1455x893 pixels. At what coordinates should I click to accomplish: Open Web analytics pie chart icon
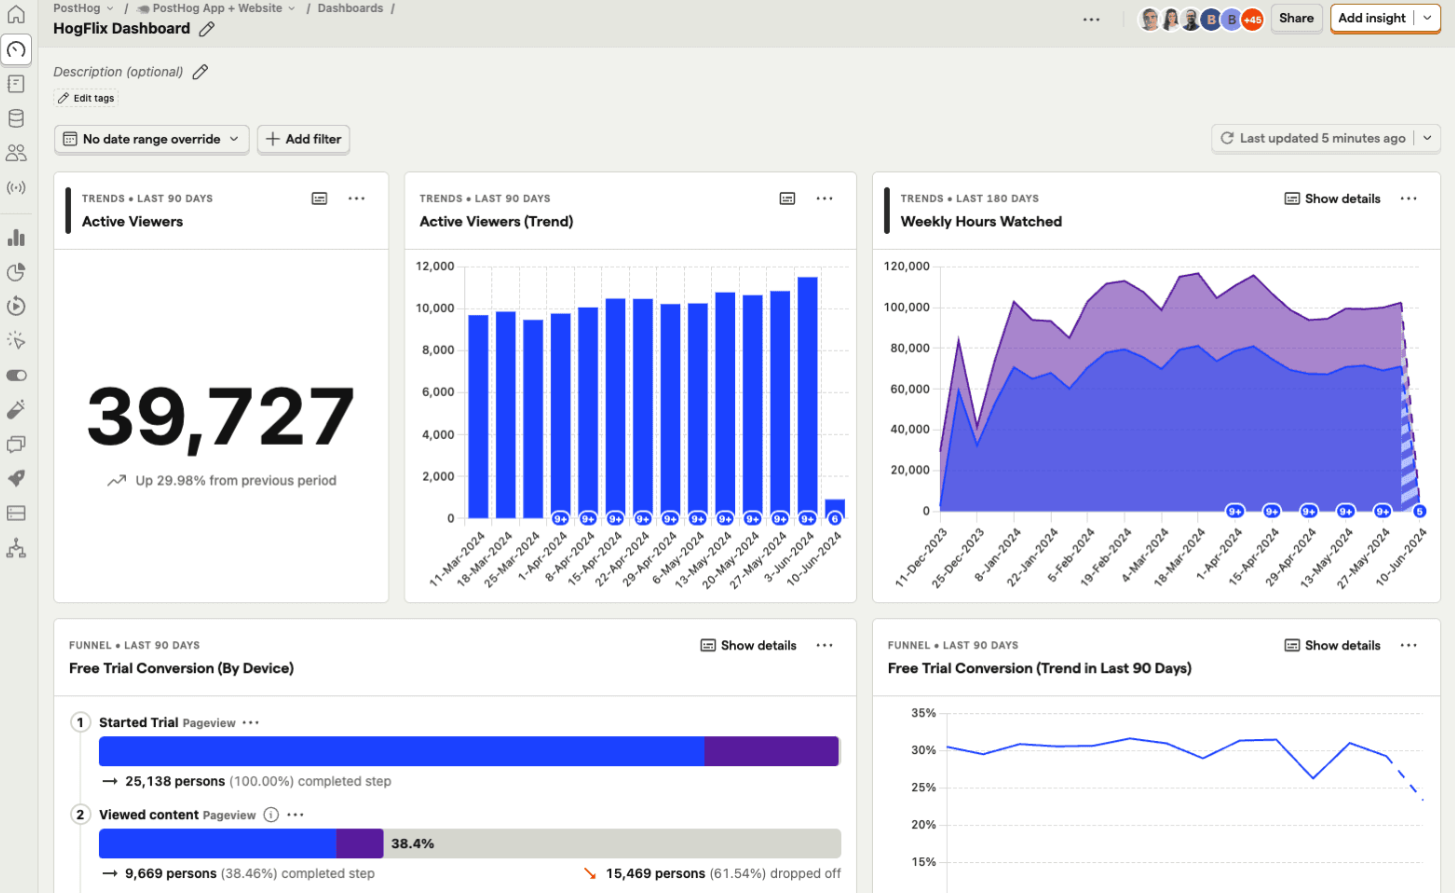tap(16, 272)
